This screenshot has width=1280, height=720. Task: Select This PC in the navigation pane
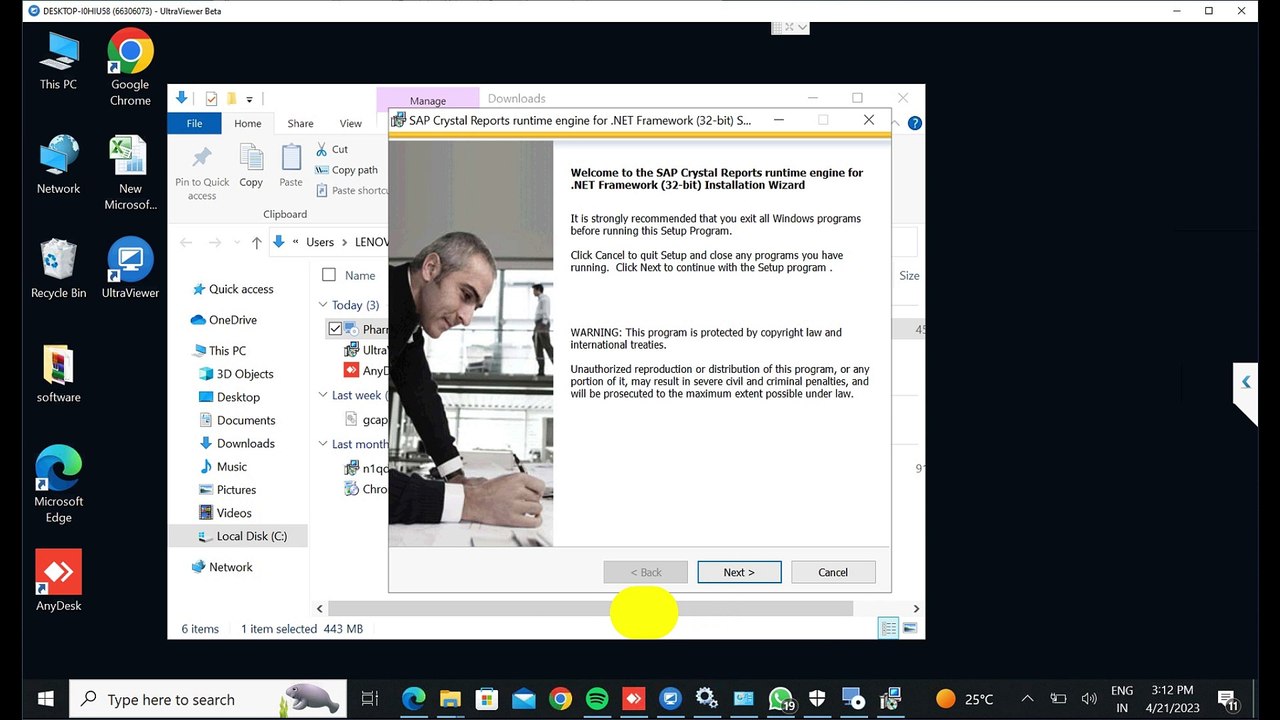(218, 351)
